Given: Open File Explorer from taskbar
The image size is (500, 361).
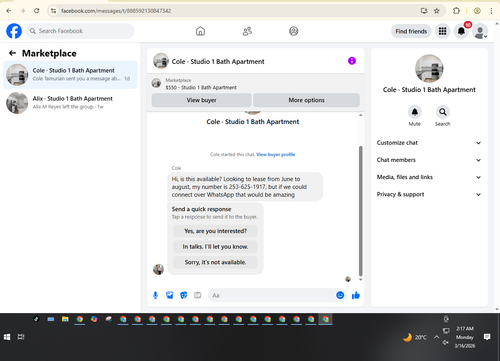Looking at the screenshot, I should tap(65, 319).
